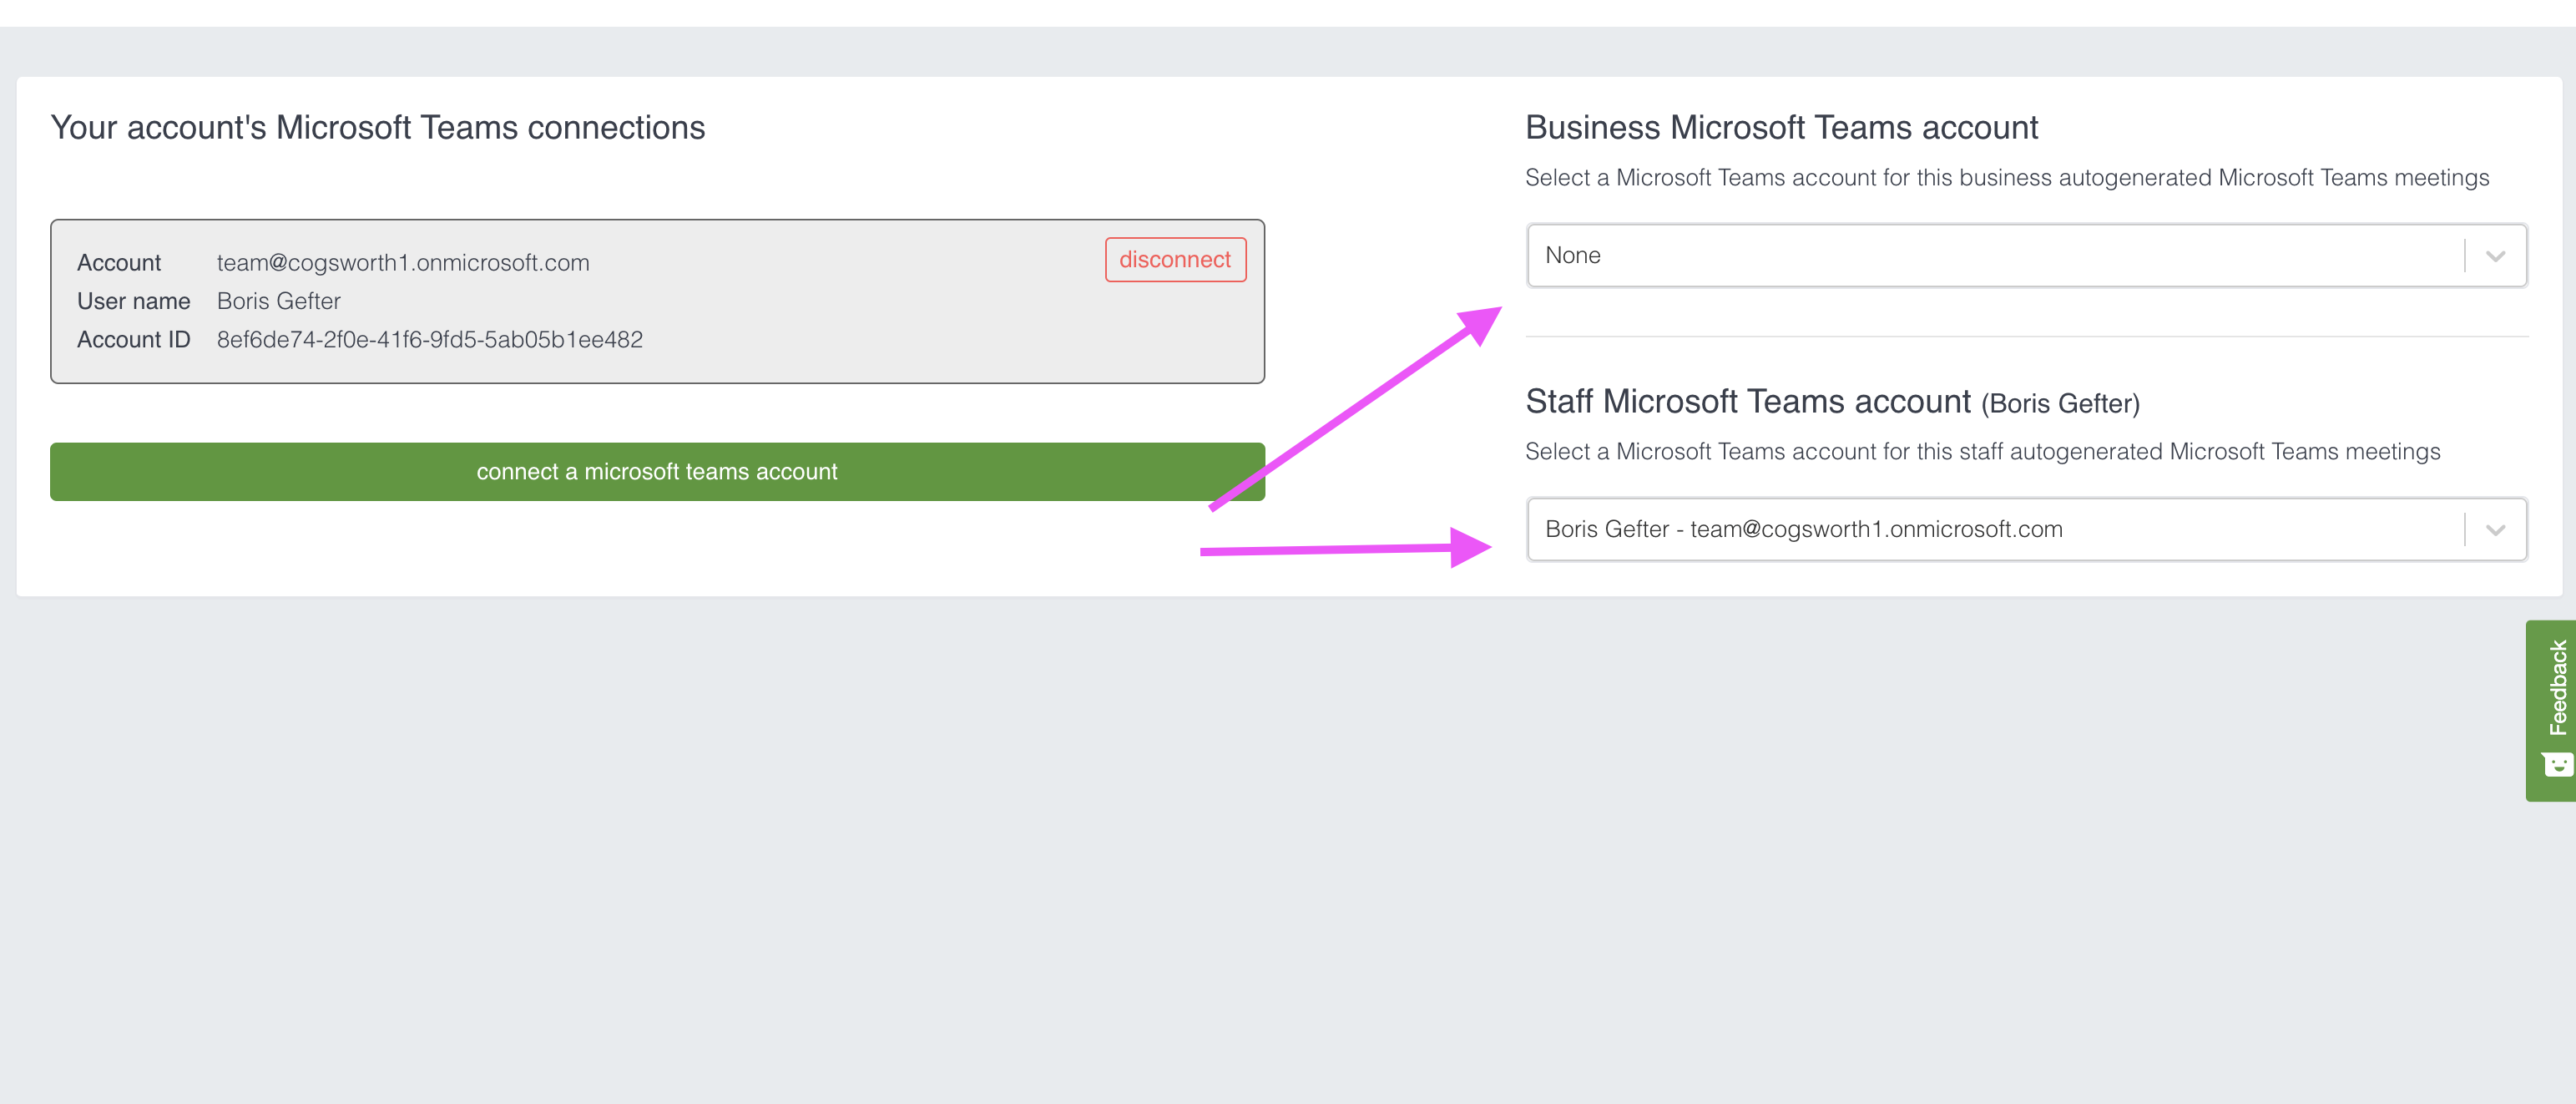Open the Business Teams account dropdown showing None
Screen dimensions: 2576x1104
pos(2026,256)
